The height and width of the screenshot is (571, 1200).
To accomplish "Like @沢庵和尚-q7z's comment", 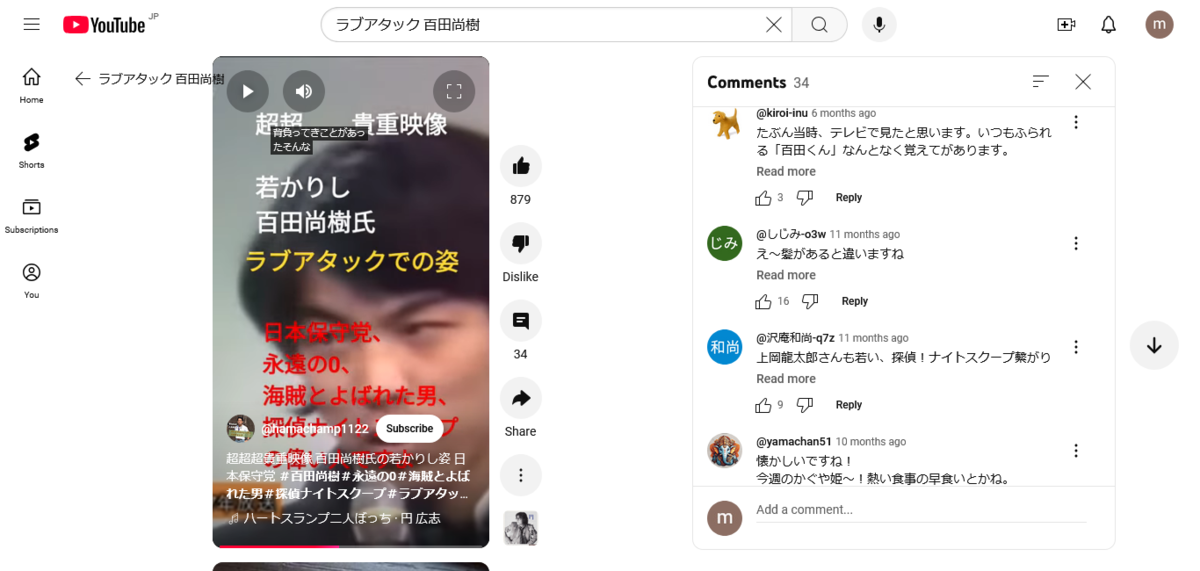I will click(x=764, y=405).
